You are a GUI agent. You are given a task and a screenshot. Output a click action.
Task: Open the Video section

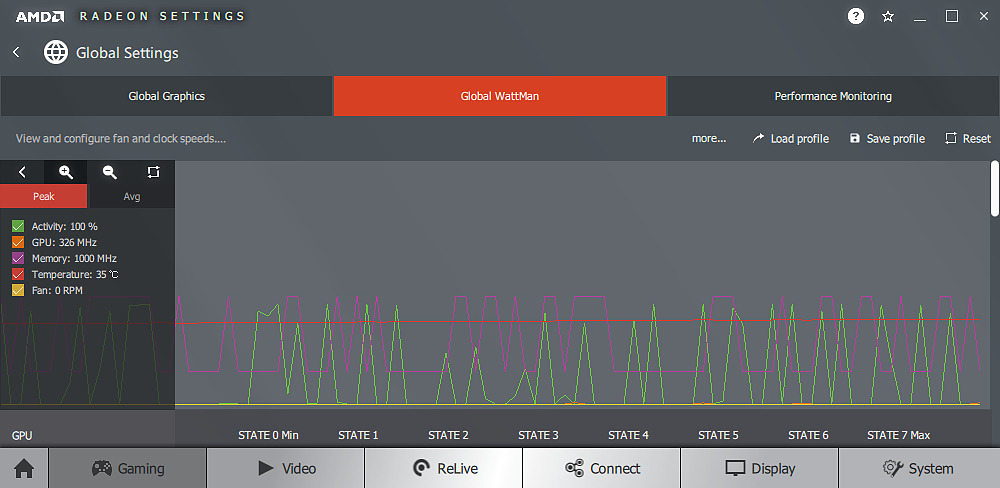(x=286, y=469)
